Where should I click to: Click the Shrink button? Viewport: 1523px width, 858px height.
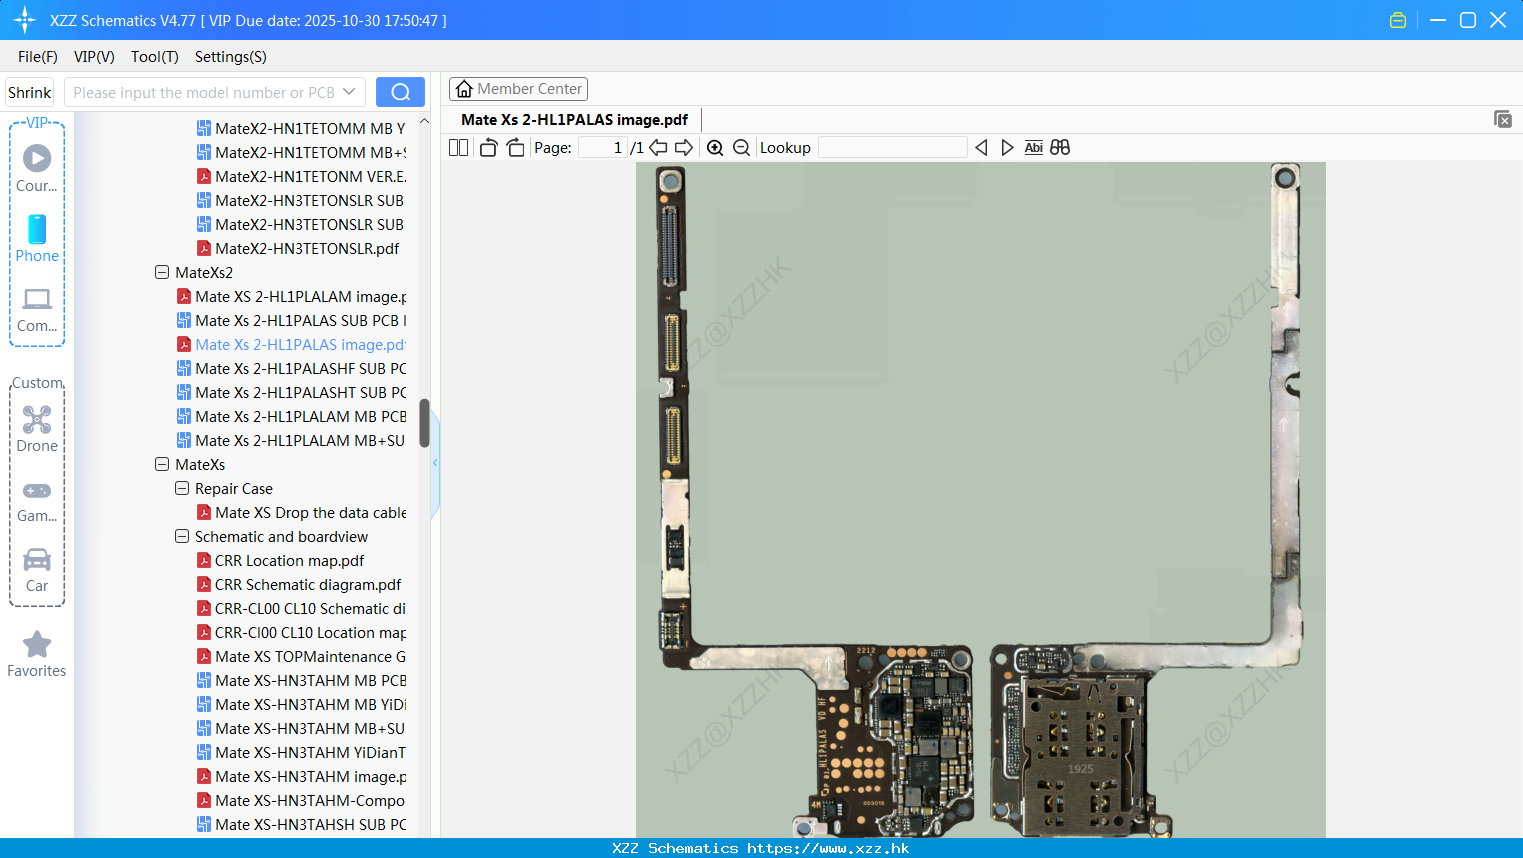tap(30, 92)
